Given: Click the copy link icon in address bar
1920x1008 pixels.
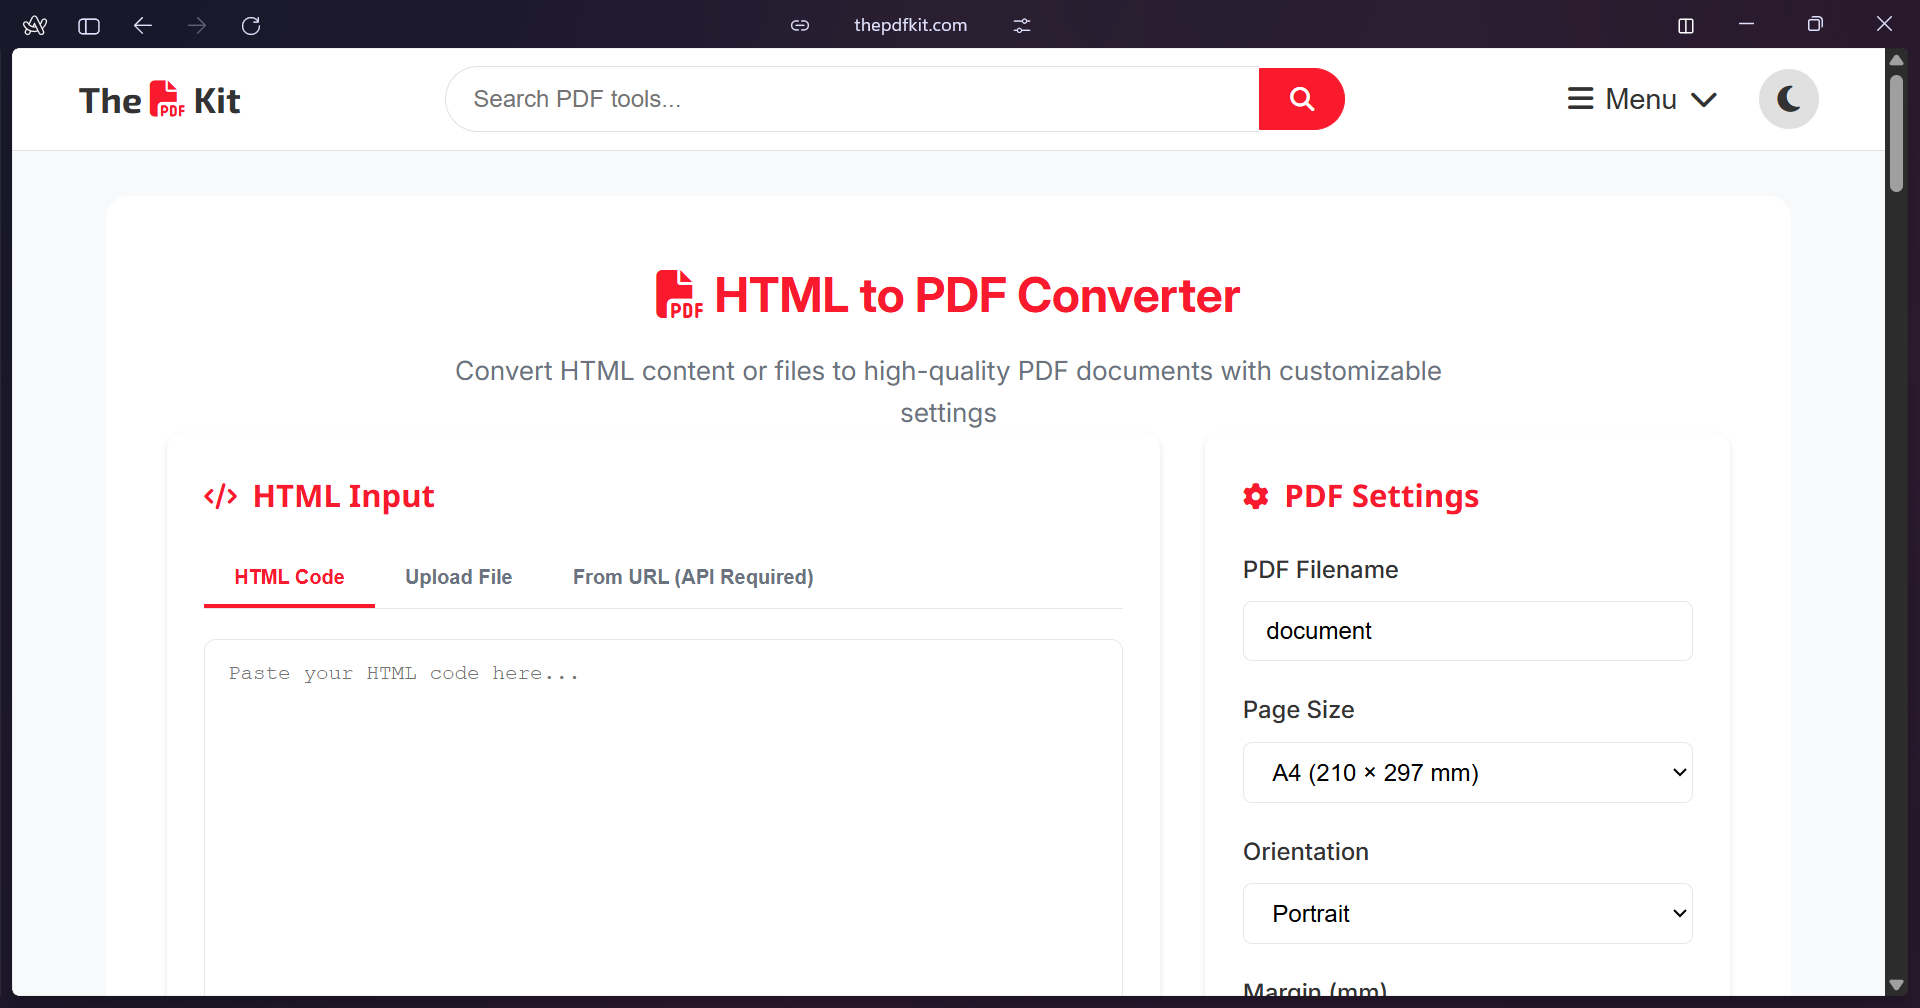Looking at the screenshot, I should (800, 25).
